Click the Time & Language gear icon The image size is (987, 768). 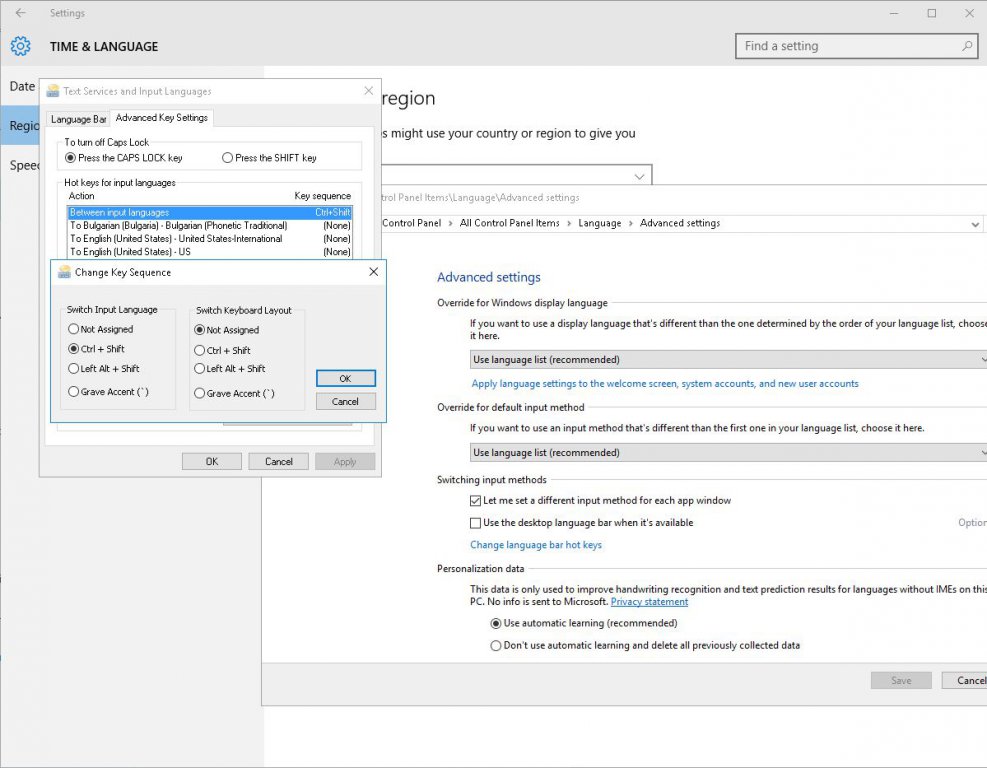(21, 46)
